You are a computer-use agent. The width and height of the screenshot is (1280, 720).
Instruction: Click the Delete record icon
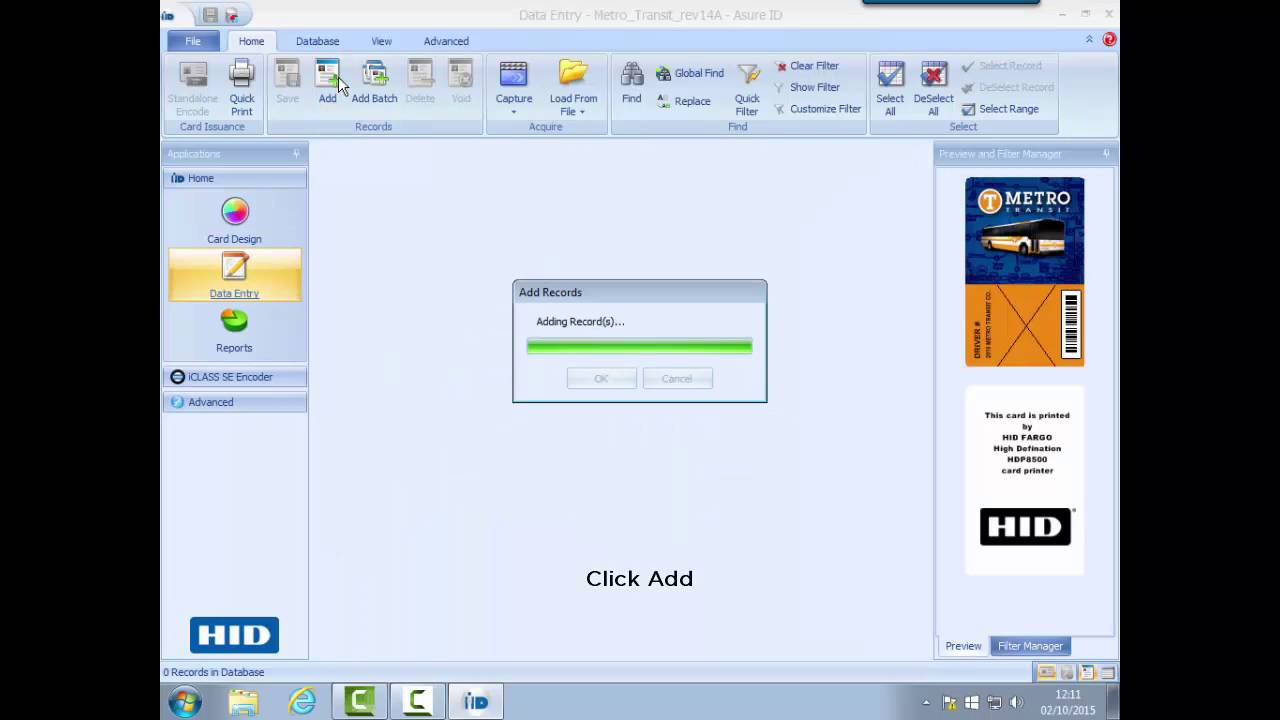click(420, 74)
